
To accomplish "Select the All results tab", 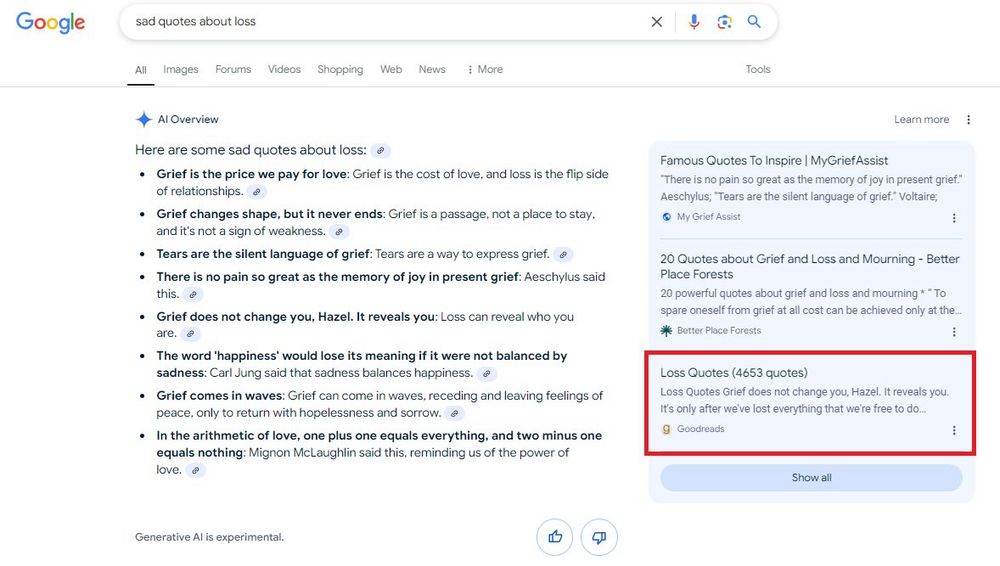I will coord(140,70).
